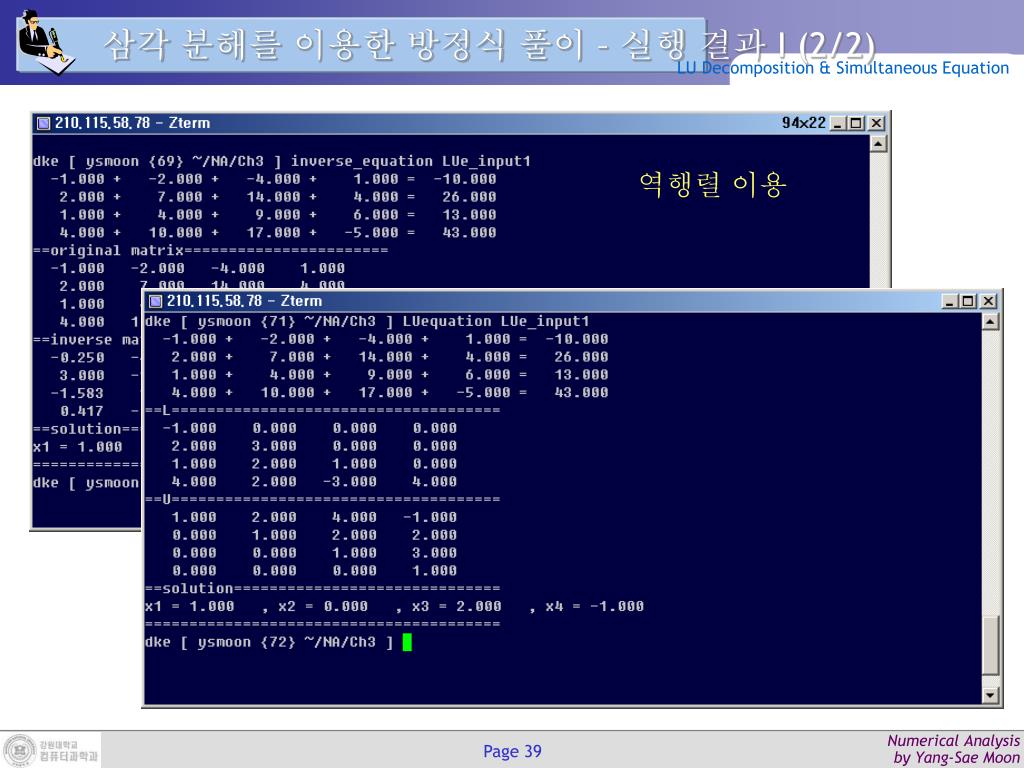Click the back Zterm window's title bar icon
Screen dimensions: 1024x768
click(x=43, y=123)
